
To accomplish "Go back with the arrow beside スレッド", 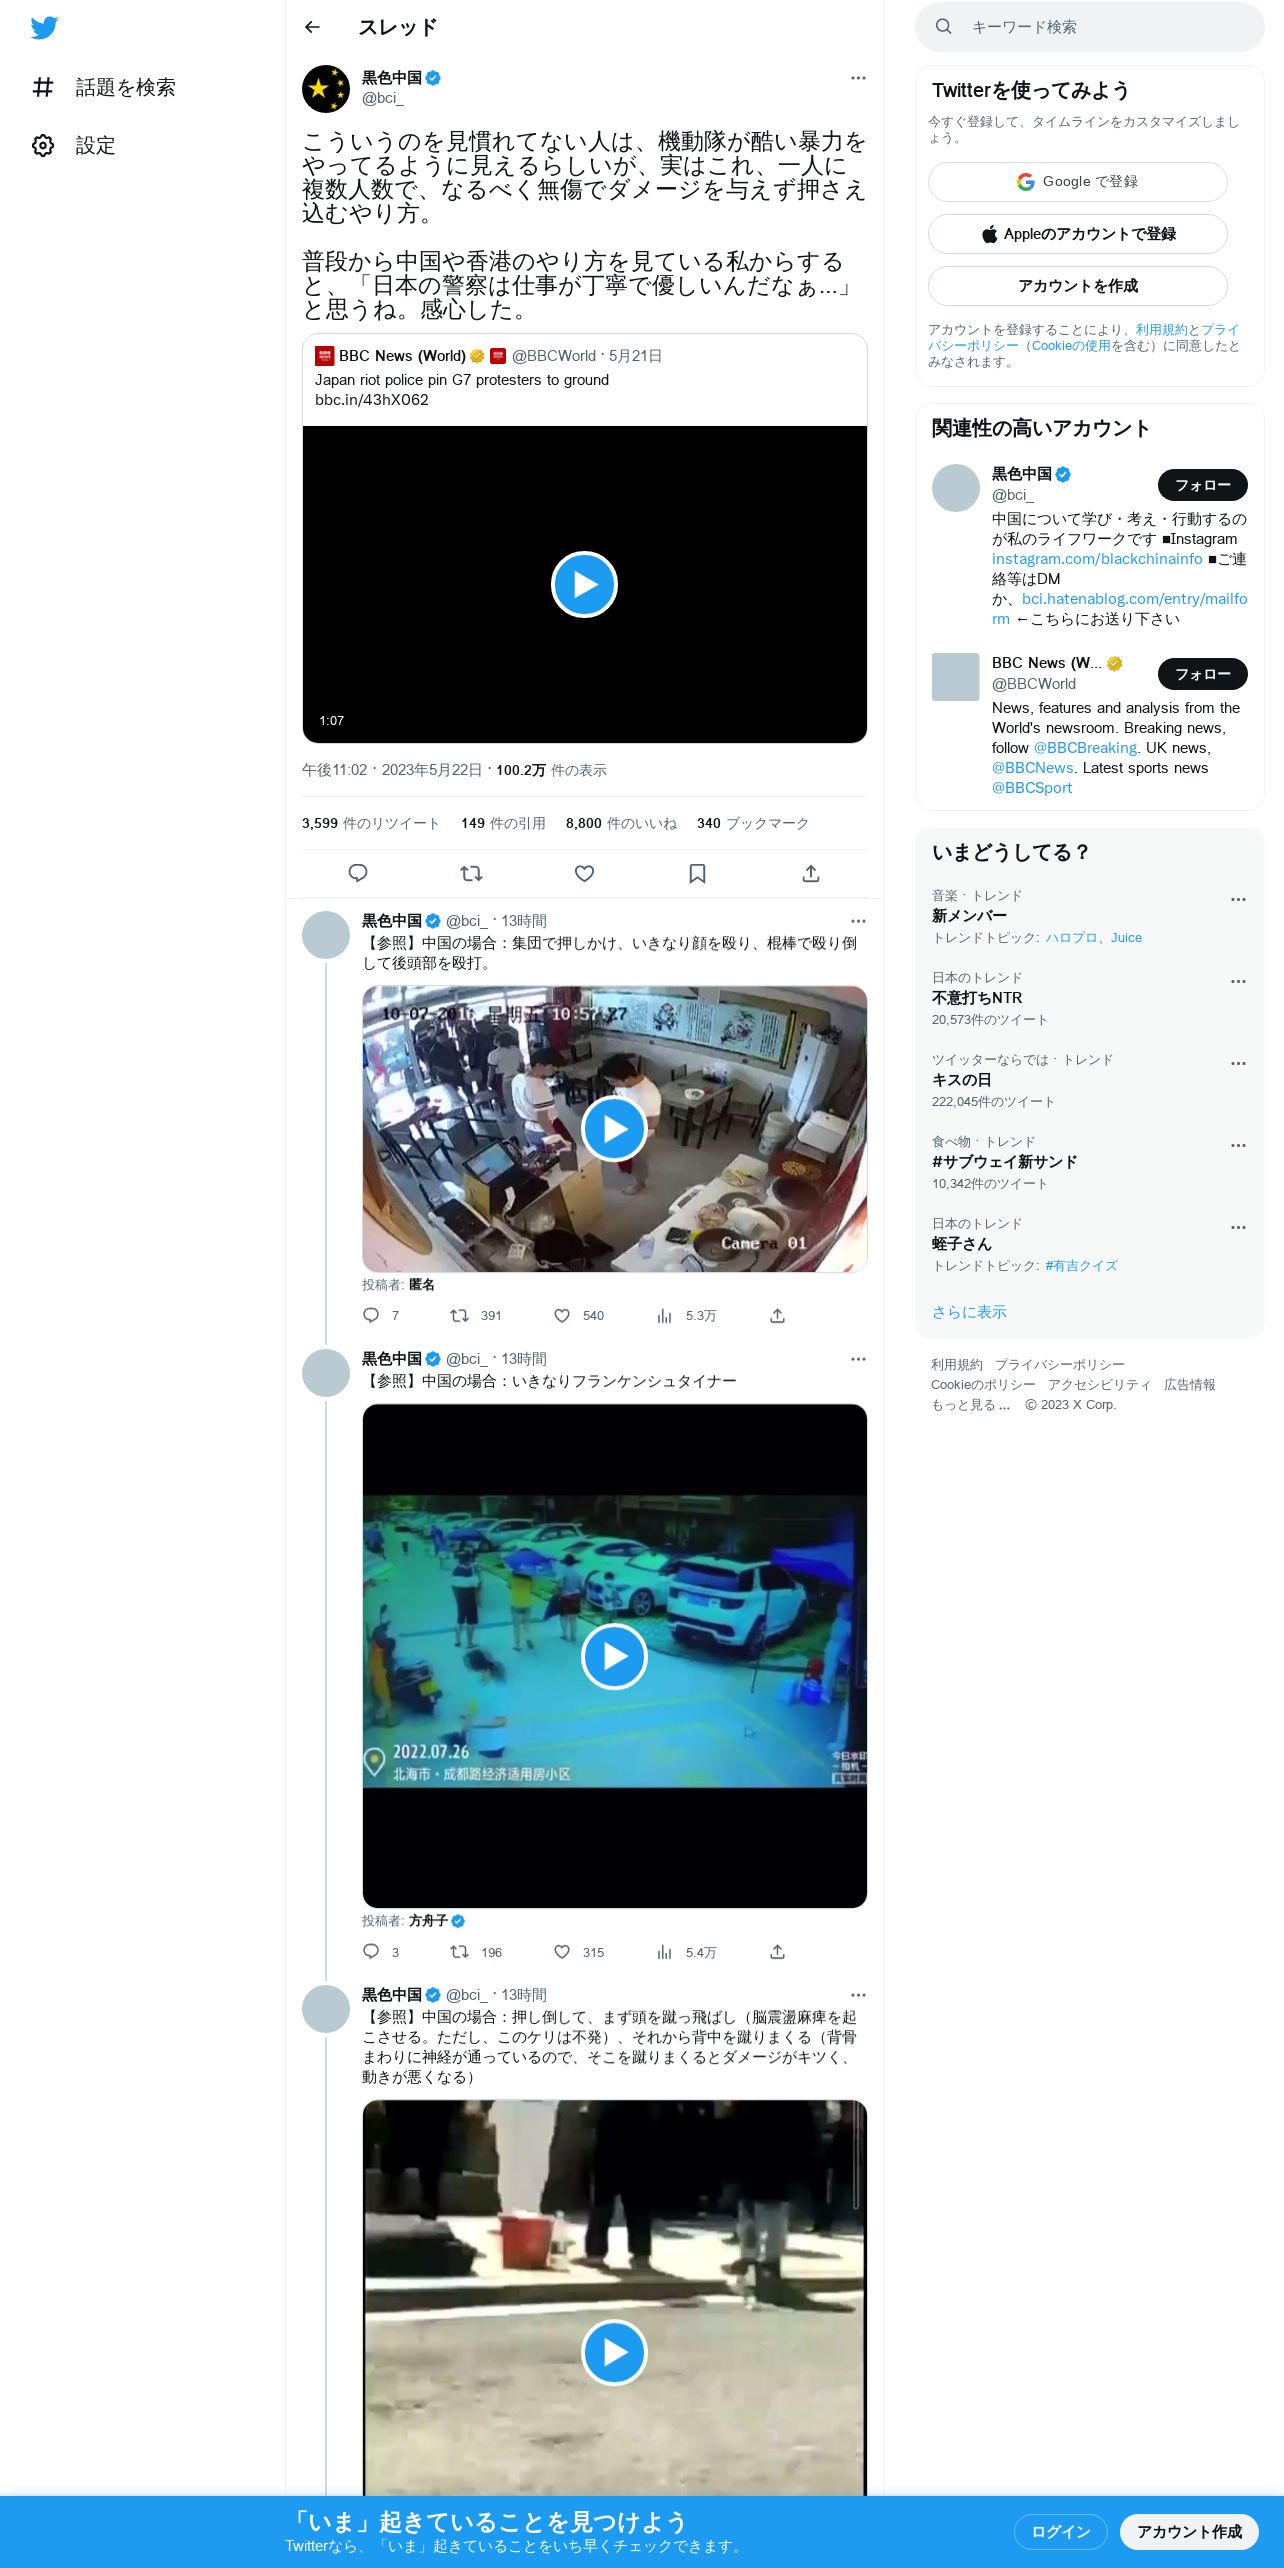I will 312,27.
